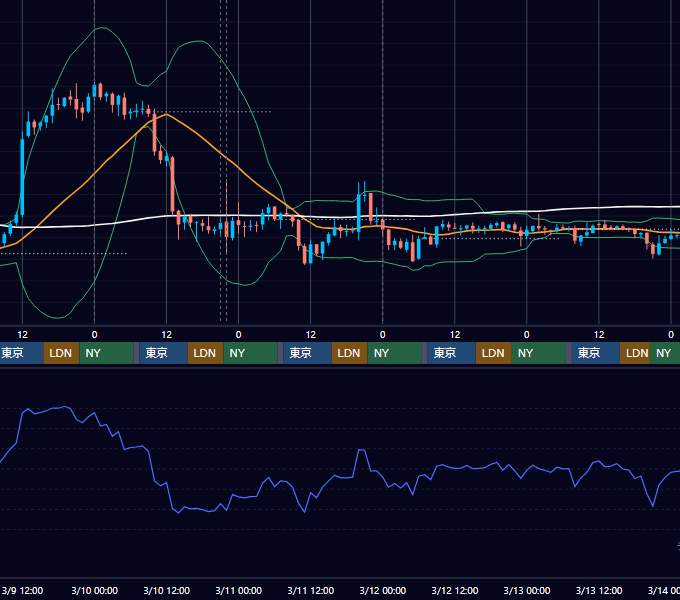Click the 3/9 12:00 date axis label
The height and width of the screenshot is (600, 680).
[22, 590]
